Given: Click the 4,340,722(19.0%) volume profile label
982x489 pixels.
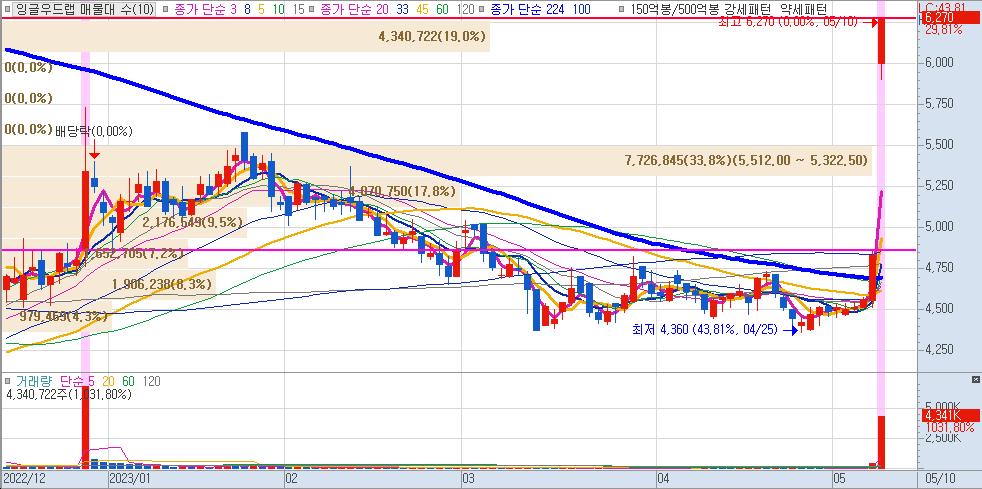Looking at the screenshot, I should tap(432, 37).
